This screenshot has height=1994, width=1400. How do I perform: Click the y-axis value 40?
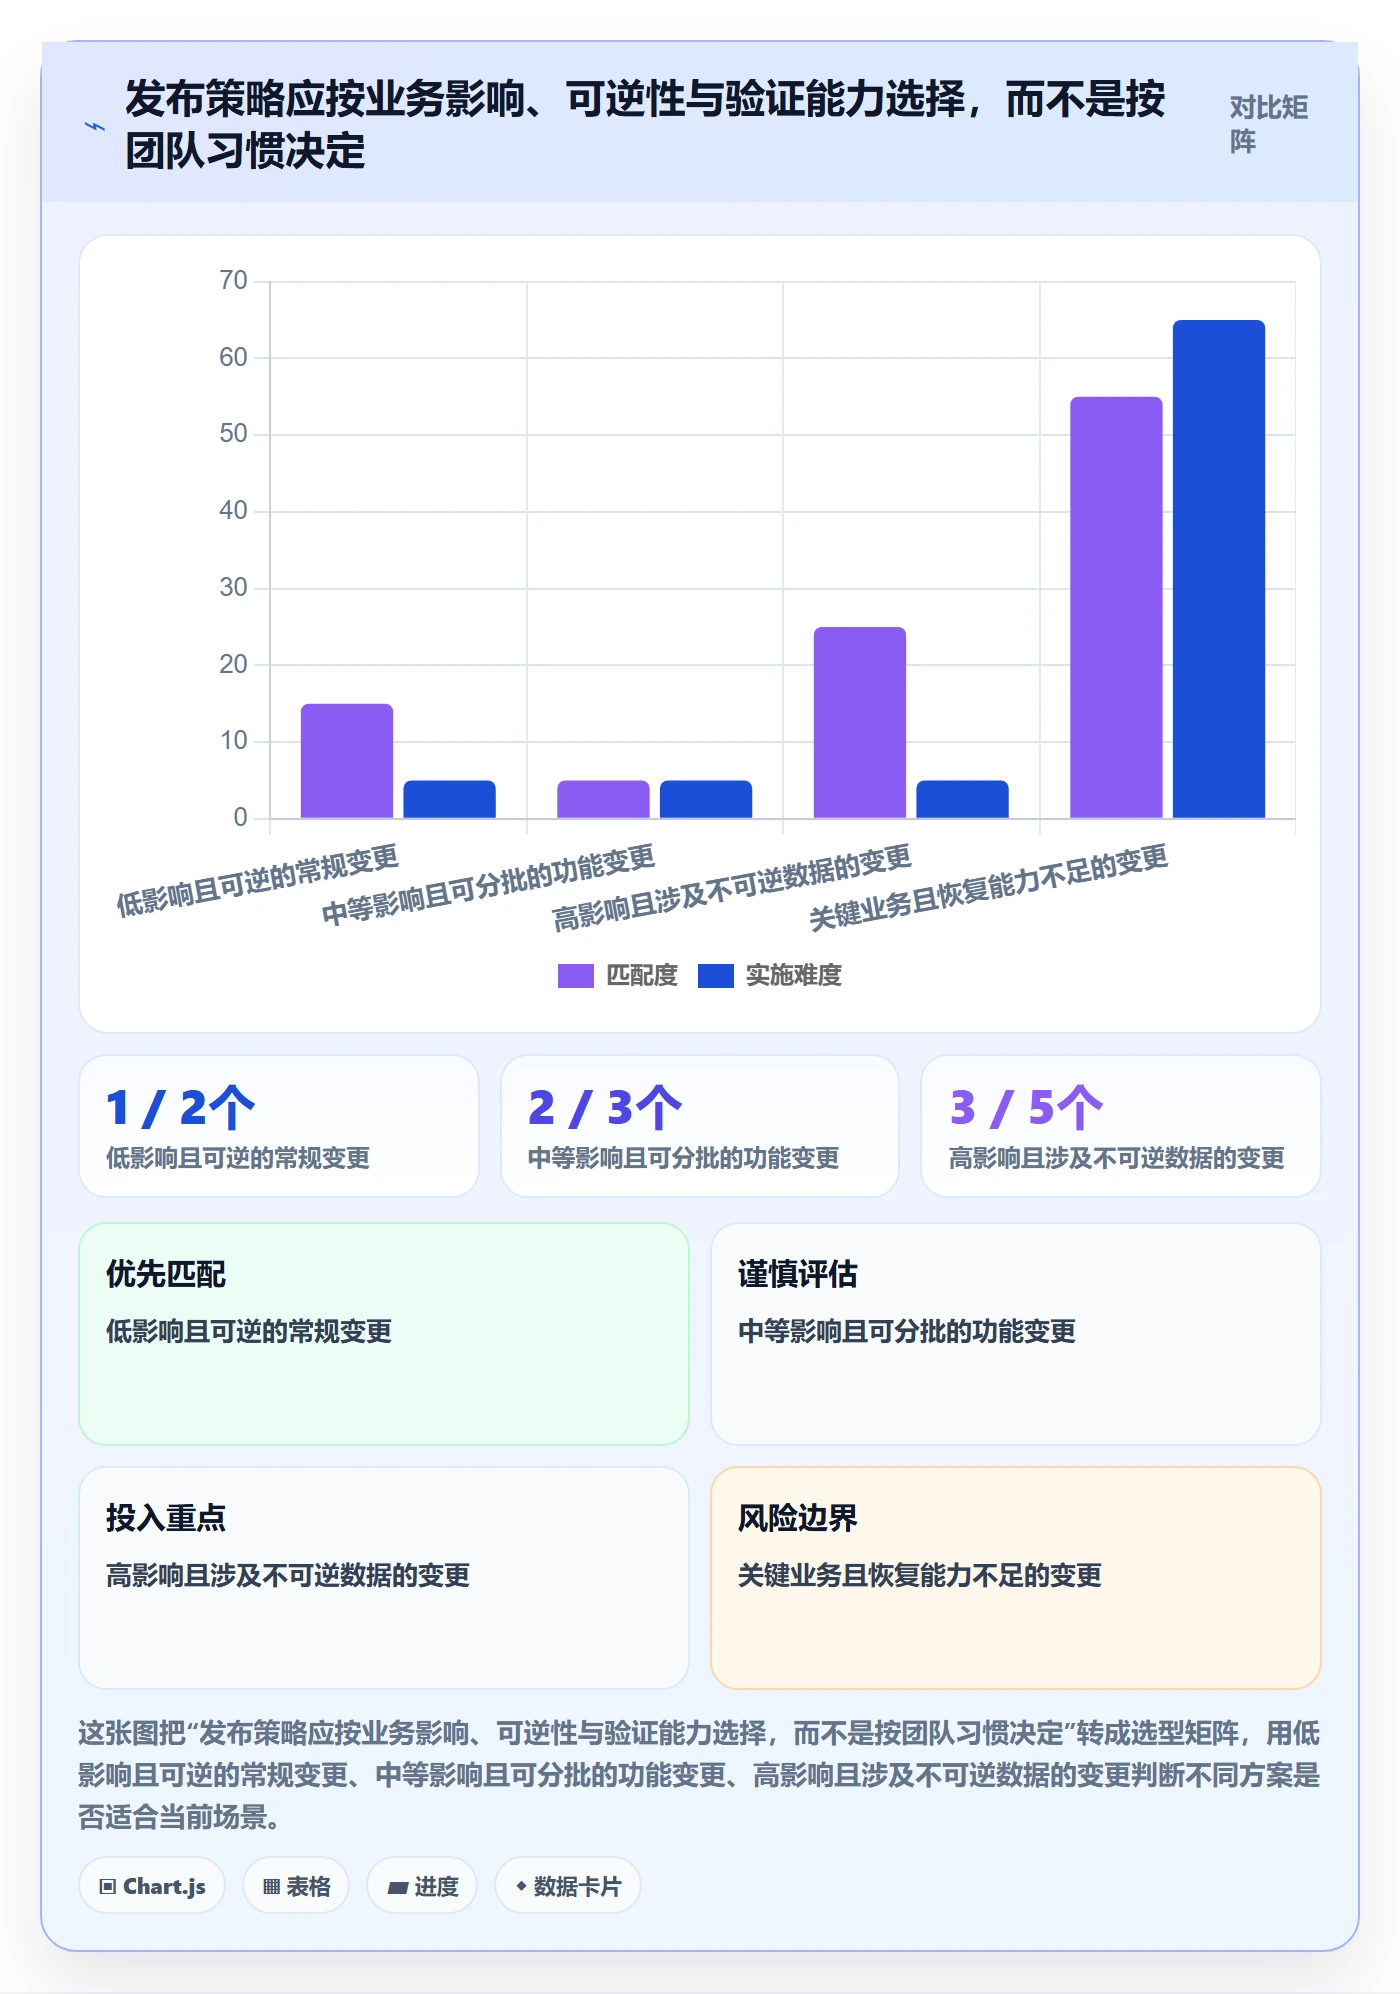[233, 510]
